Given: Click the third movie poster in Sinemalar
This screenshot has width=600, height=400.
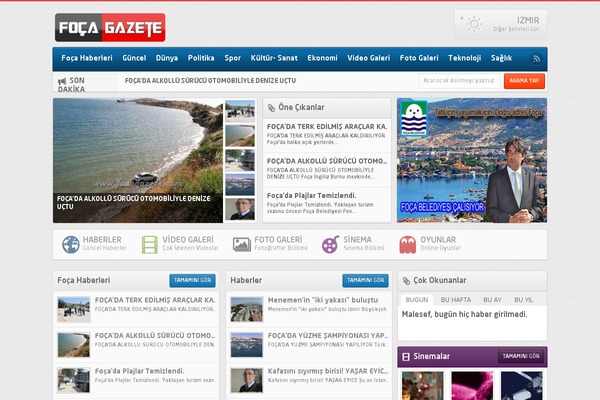Looking at the screenshot, I should 522,385.
